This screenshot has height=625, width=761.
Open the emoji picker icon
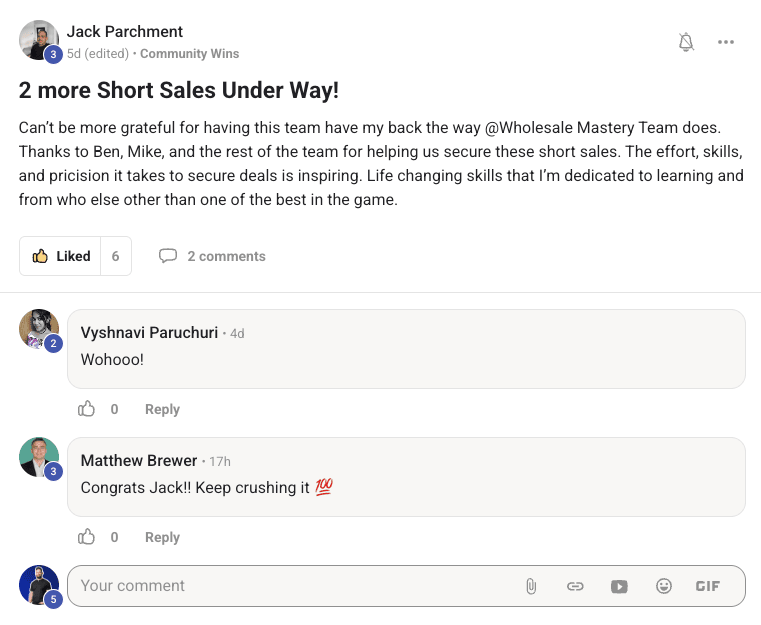(x=663, y=586)
